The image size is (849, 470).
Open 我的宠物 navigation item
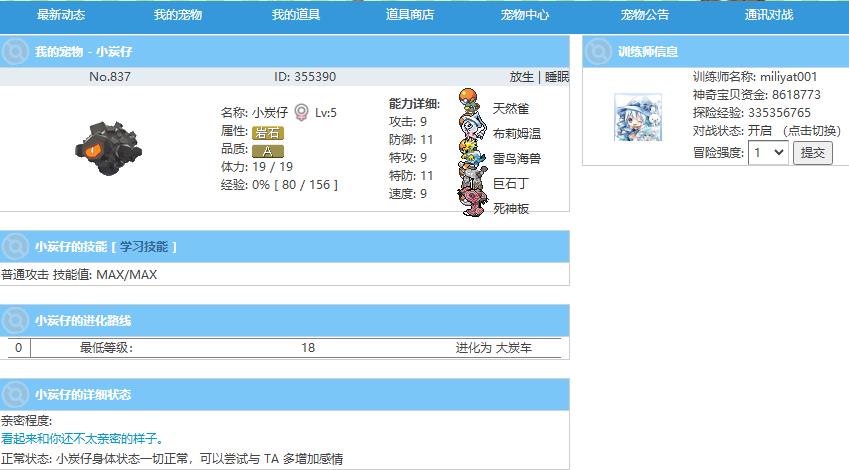[x=177, y=15]
